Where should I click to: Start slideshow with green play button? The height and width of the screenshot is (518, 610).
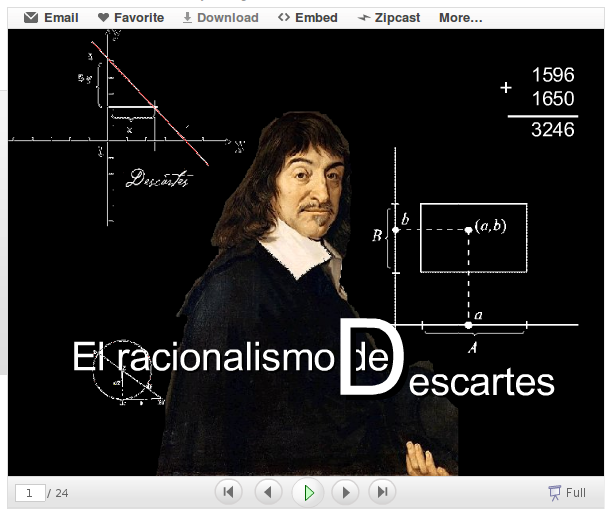pos(308,493)
